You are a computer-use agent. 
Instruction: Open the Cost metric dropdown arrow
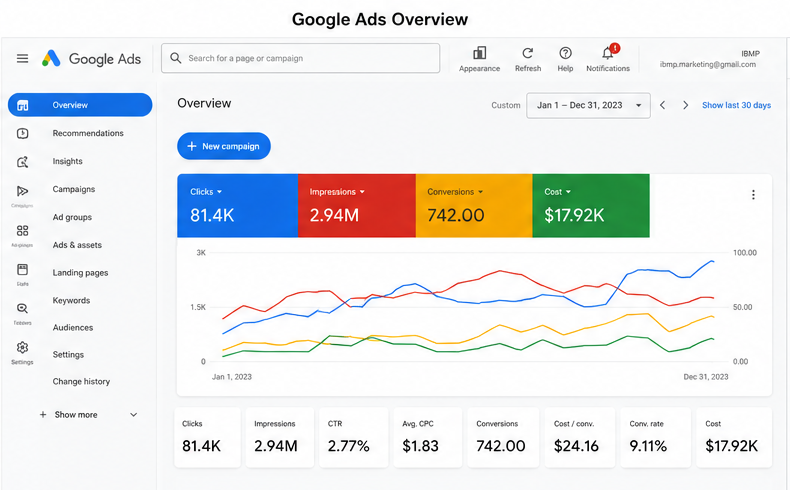coord(568,192)
